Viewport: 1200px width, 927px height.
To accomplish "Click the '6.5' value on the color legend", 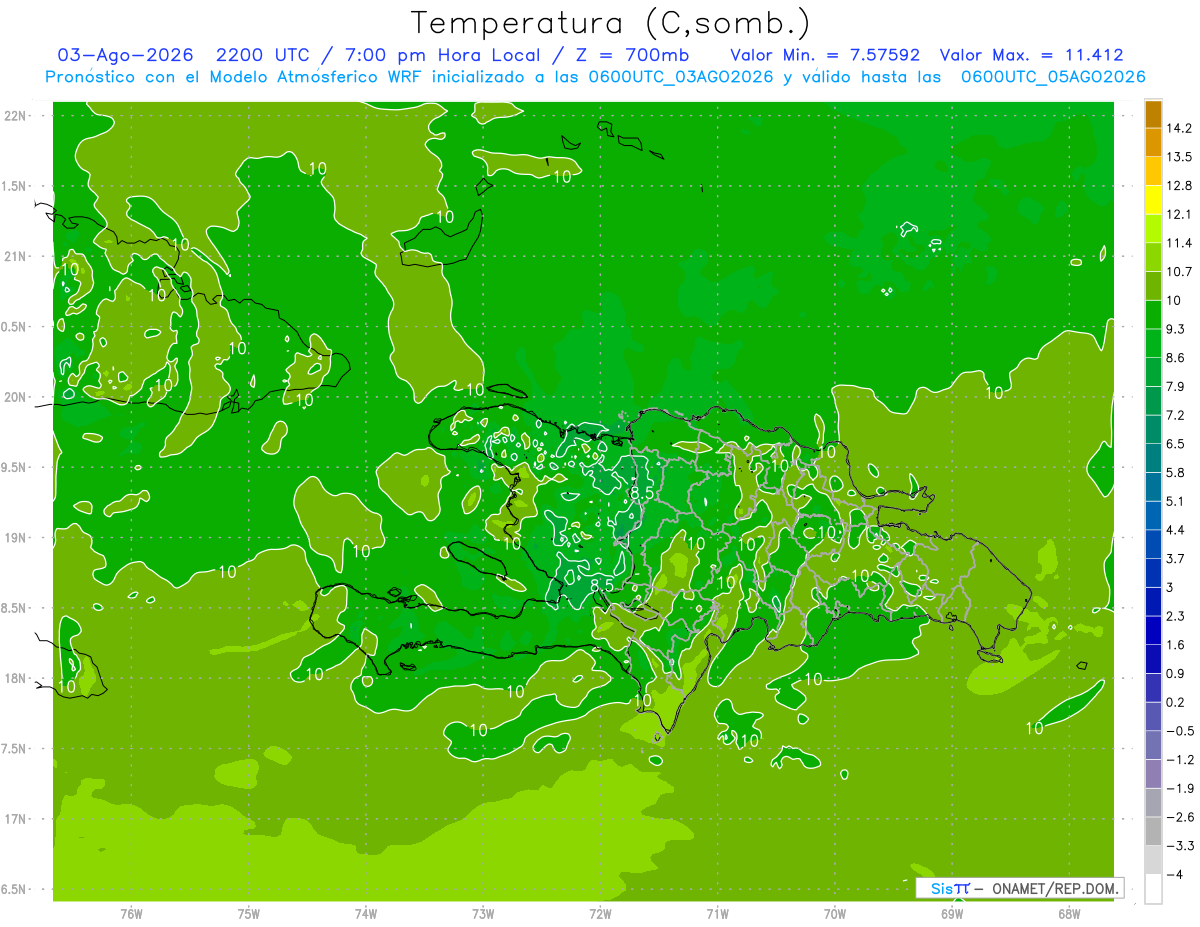I will [x=1175, y=444].
